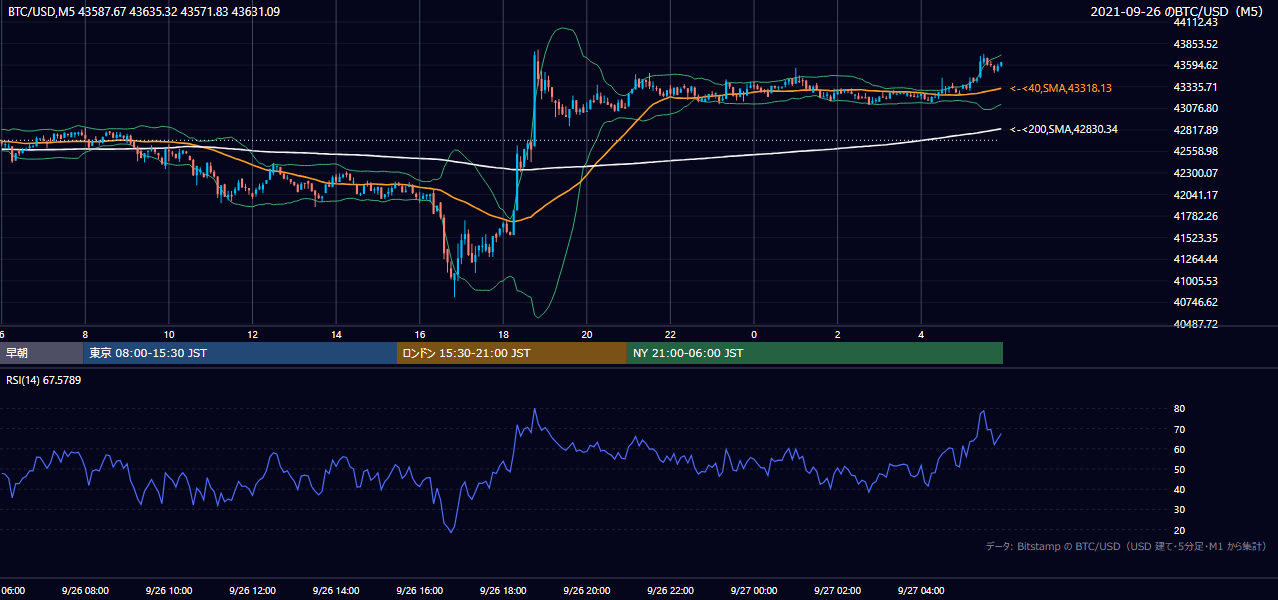Click the 9/26 14:00 time label

pyautogui.click(x=336, y=591)
